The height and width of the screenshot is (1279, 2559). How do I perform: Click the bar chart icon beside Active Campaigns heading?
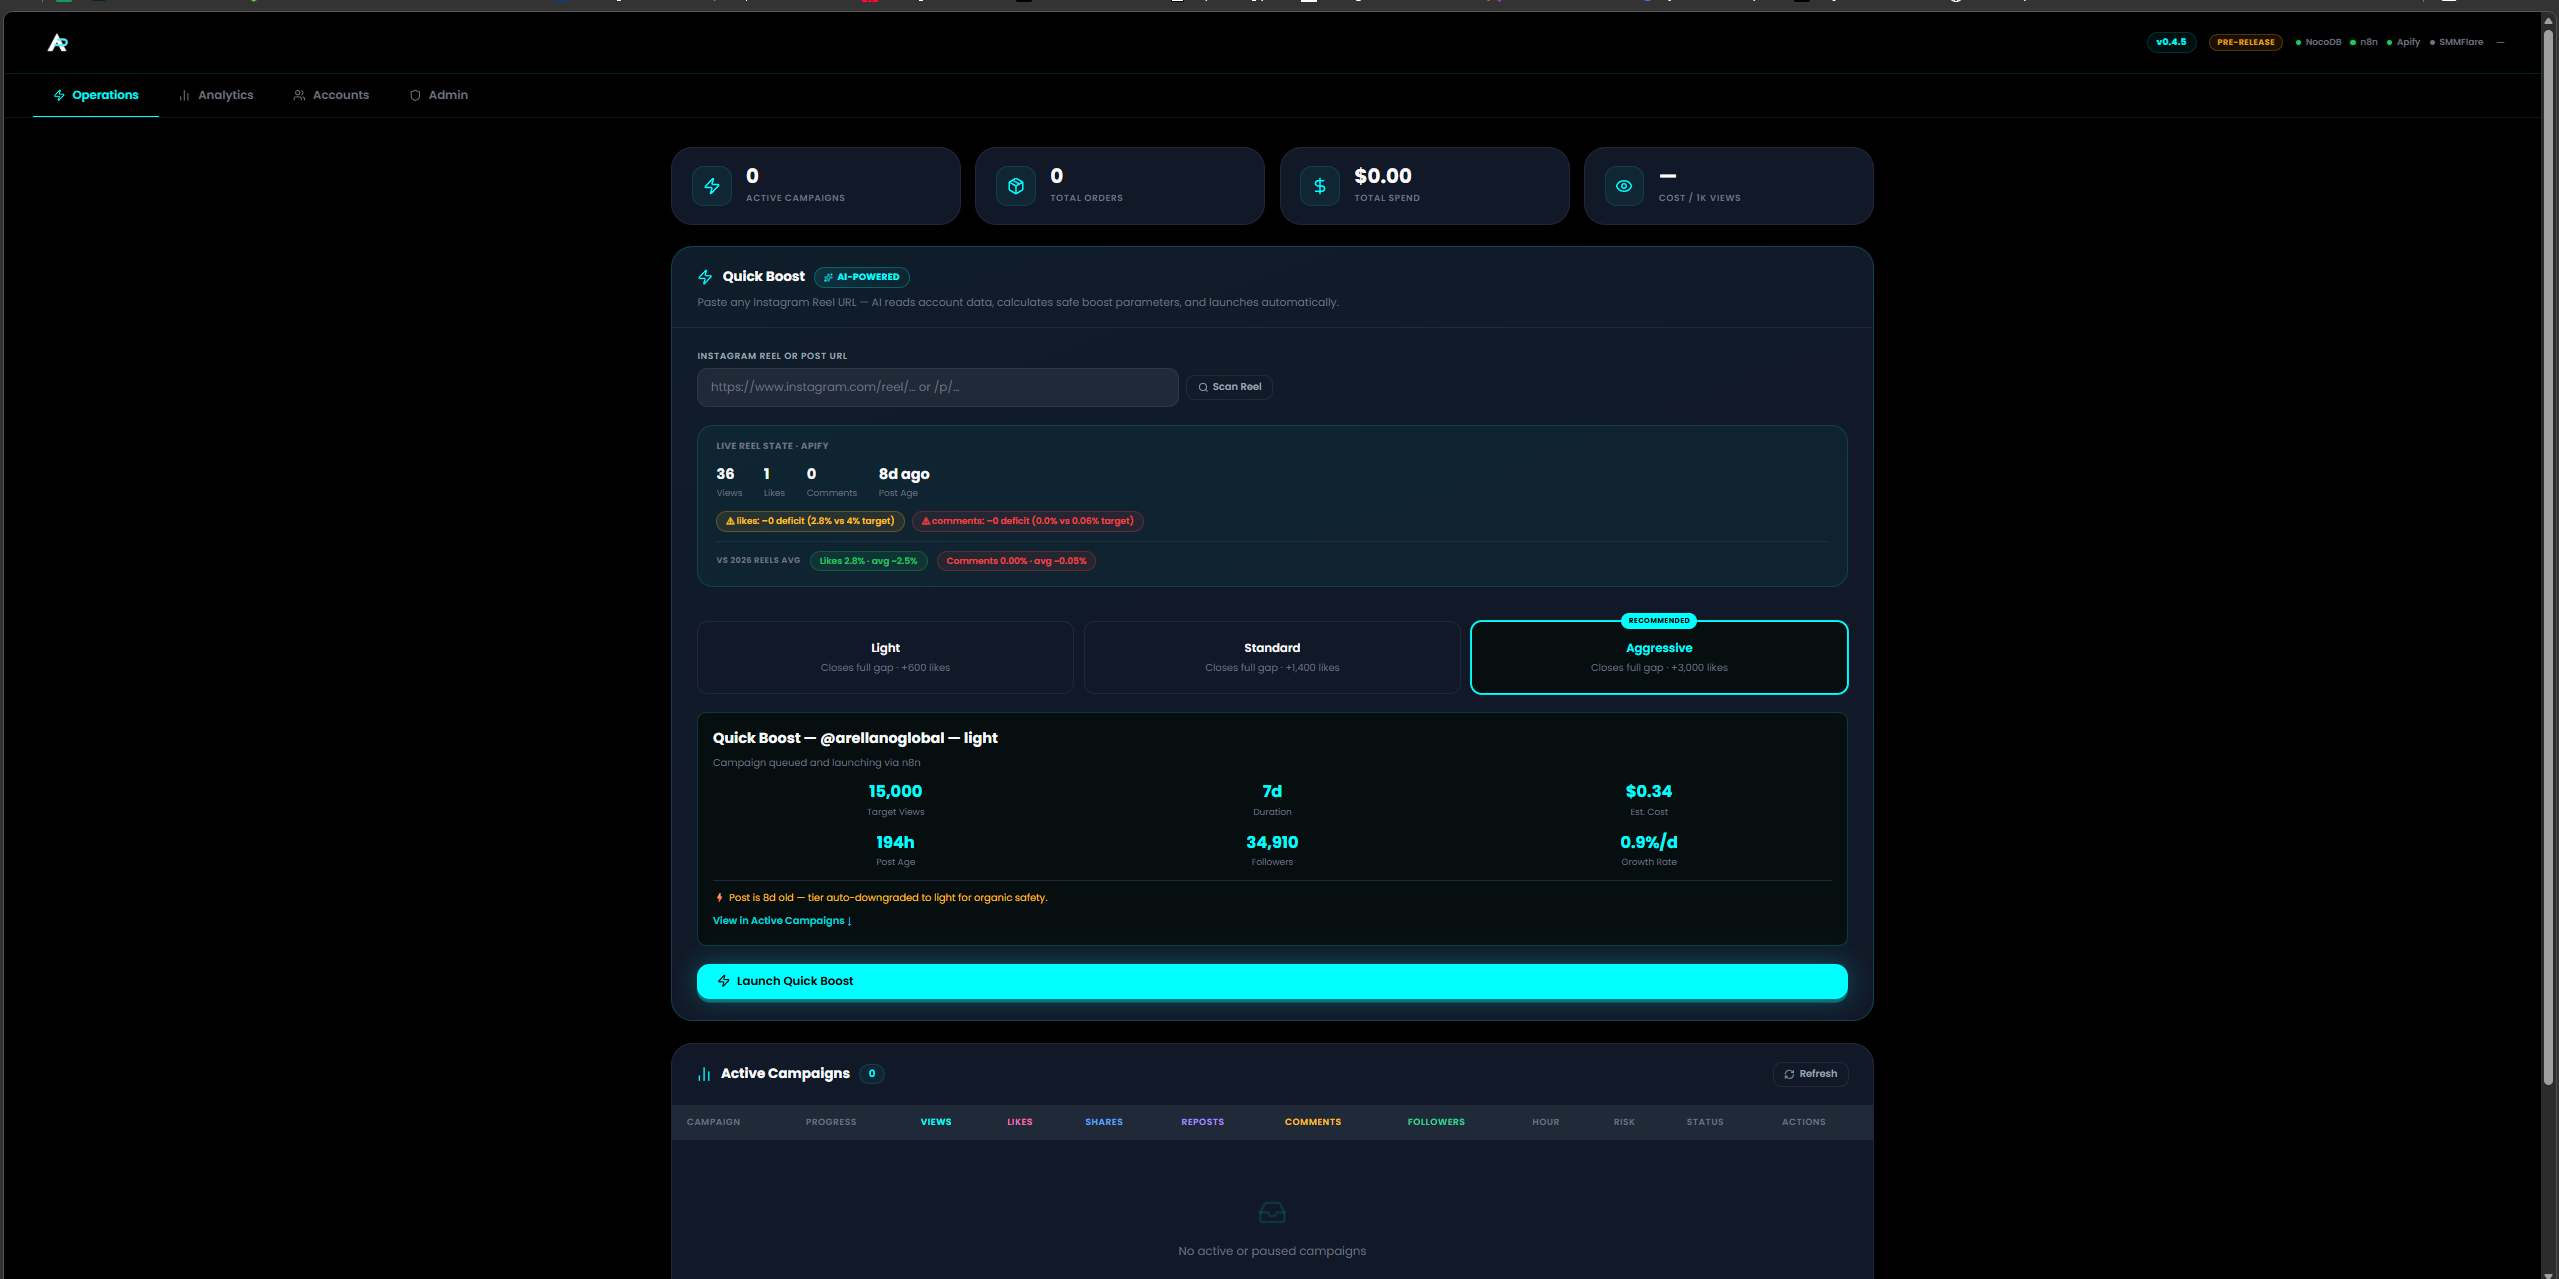pos(704,1074)
